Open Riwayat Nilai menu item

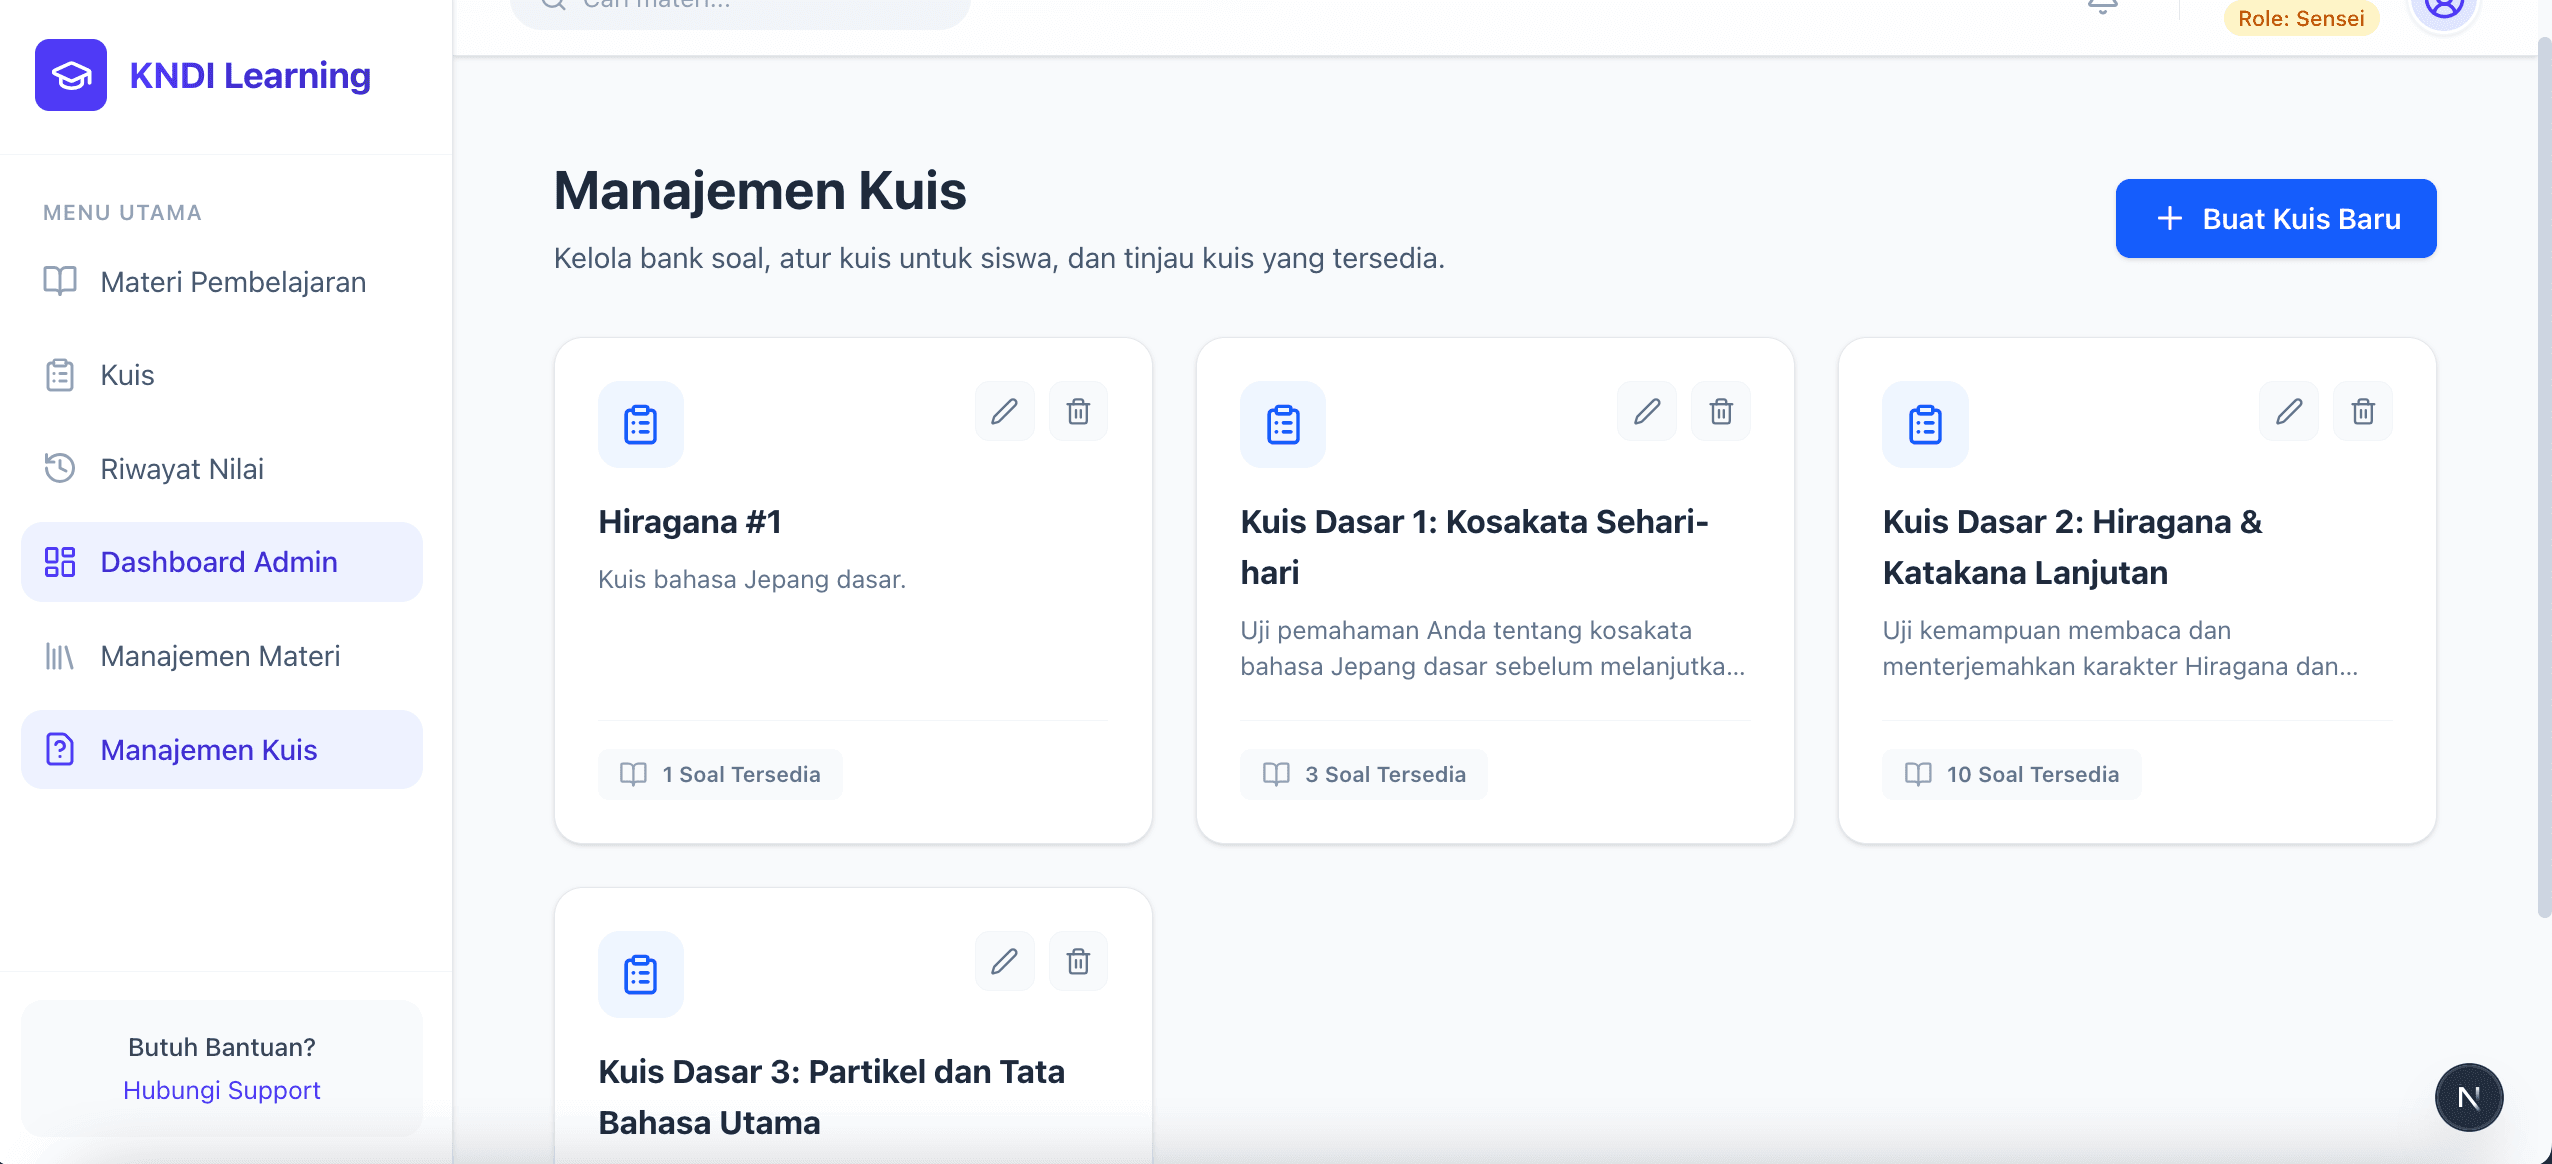[222, 468]
